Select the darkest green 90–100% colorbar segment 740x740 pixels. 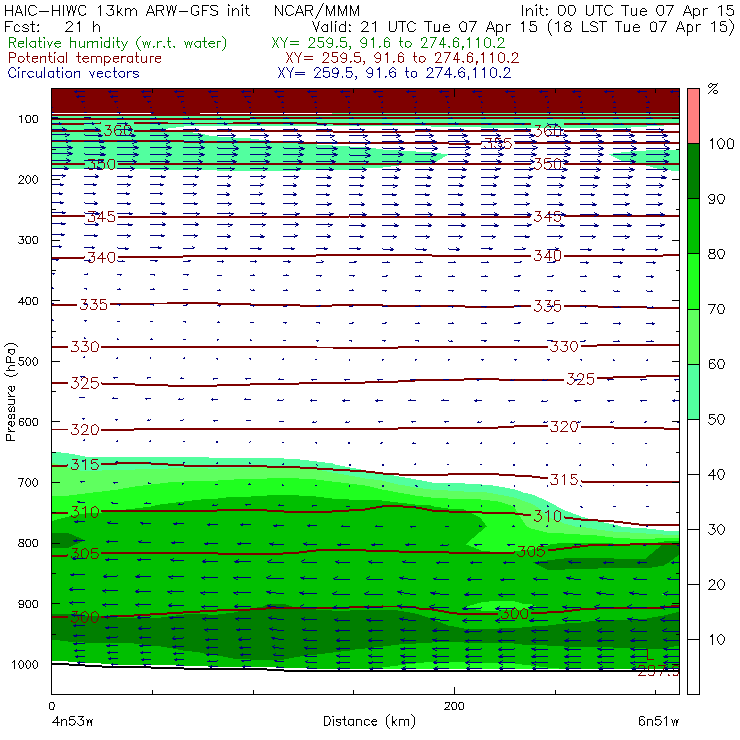pos(693,170)
